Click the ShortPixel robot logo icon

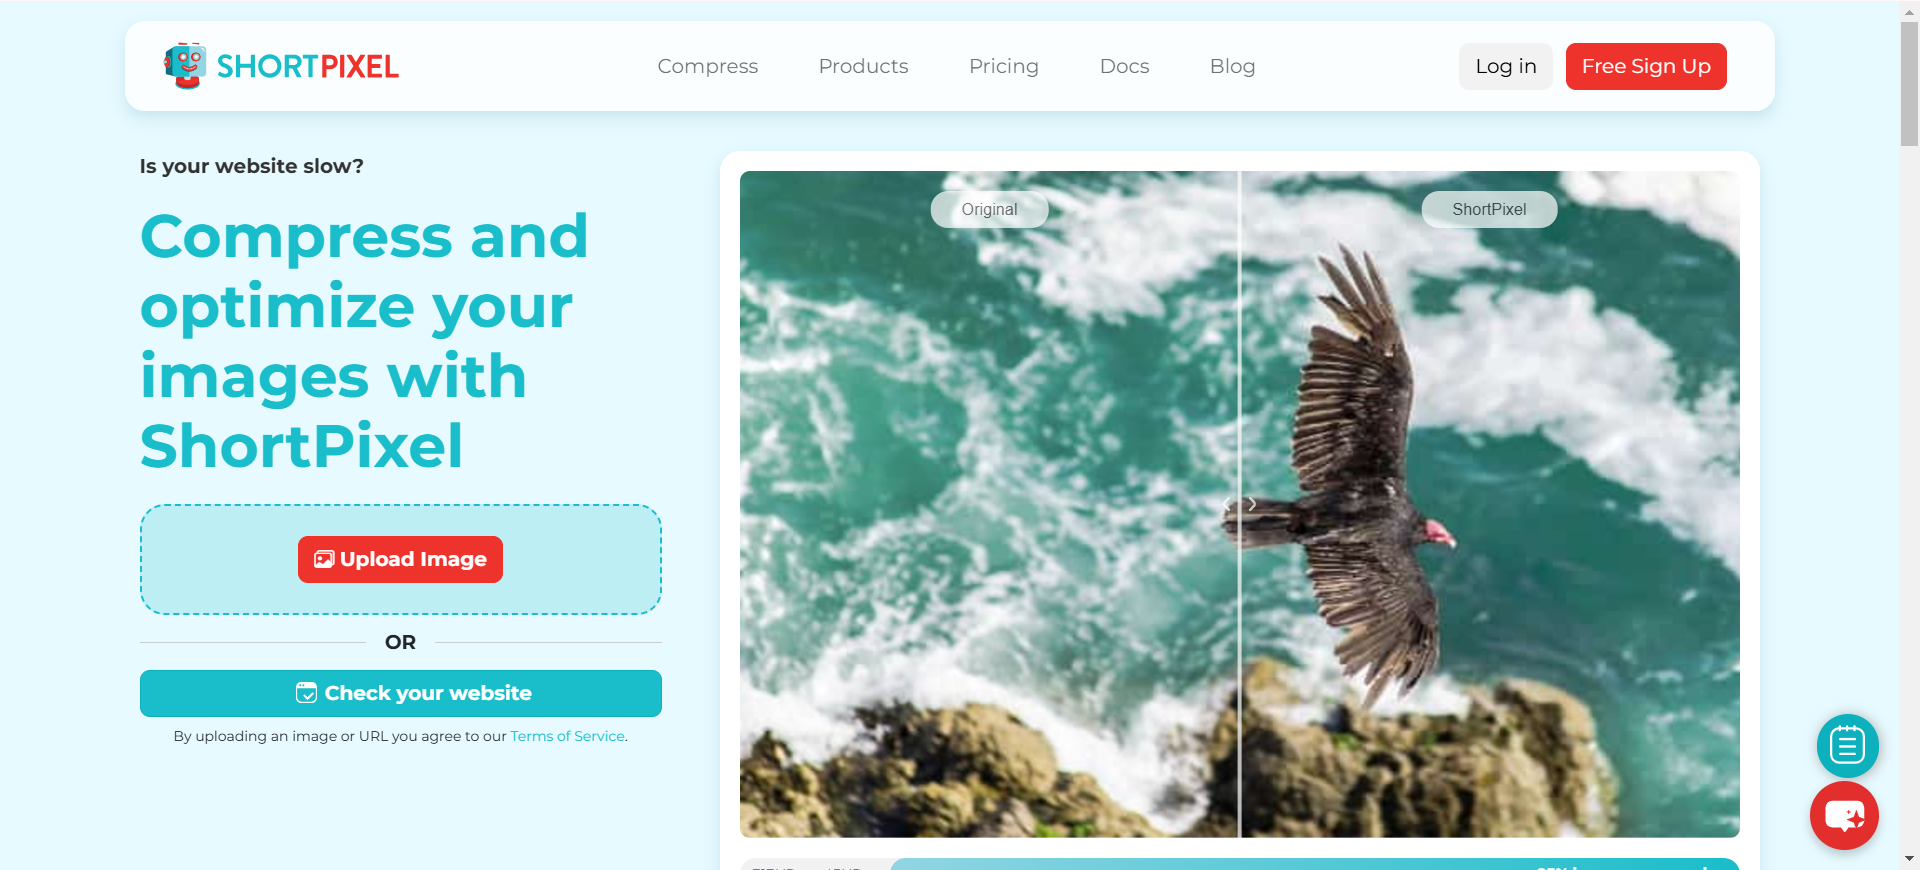tap(185, 66)
